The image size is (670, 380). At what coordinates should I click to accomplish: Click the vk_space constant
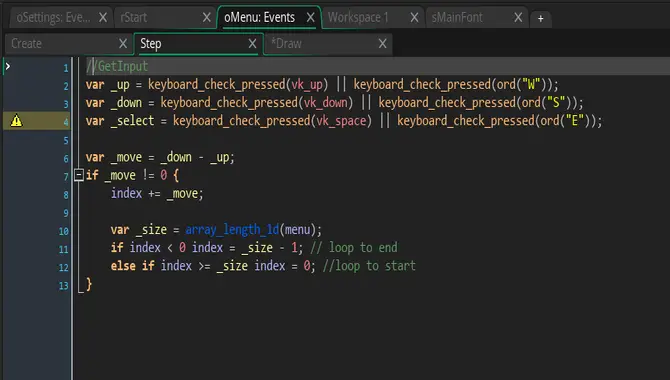(x=341, y=121)
